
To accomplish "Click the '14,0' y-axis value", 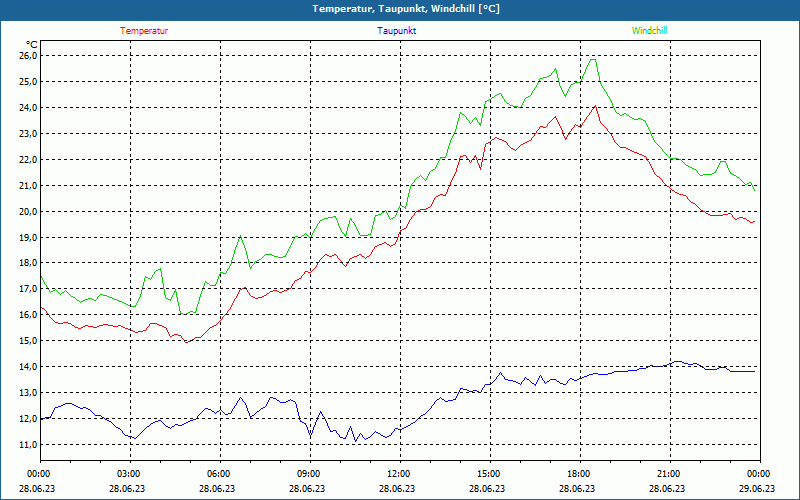I will (28, 366).
